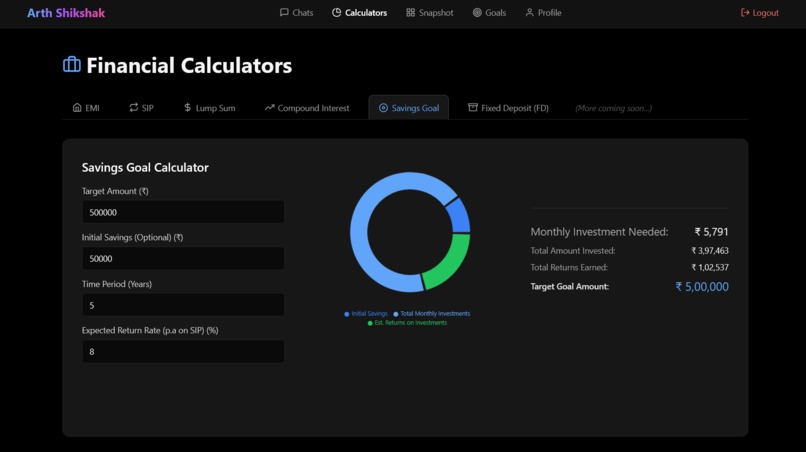Image resolution: width=806 pixels, height=452 pixels.
Task: Click the SIP repeat arrows icon
Action: coord(134,107)
